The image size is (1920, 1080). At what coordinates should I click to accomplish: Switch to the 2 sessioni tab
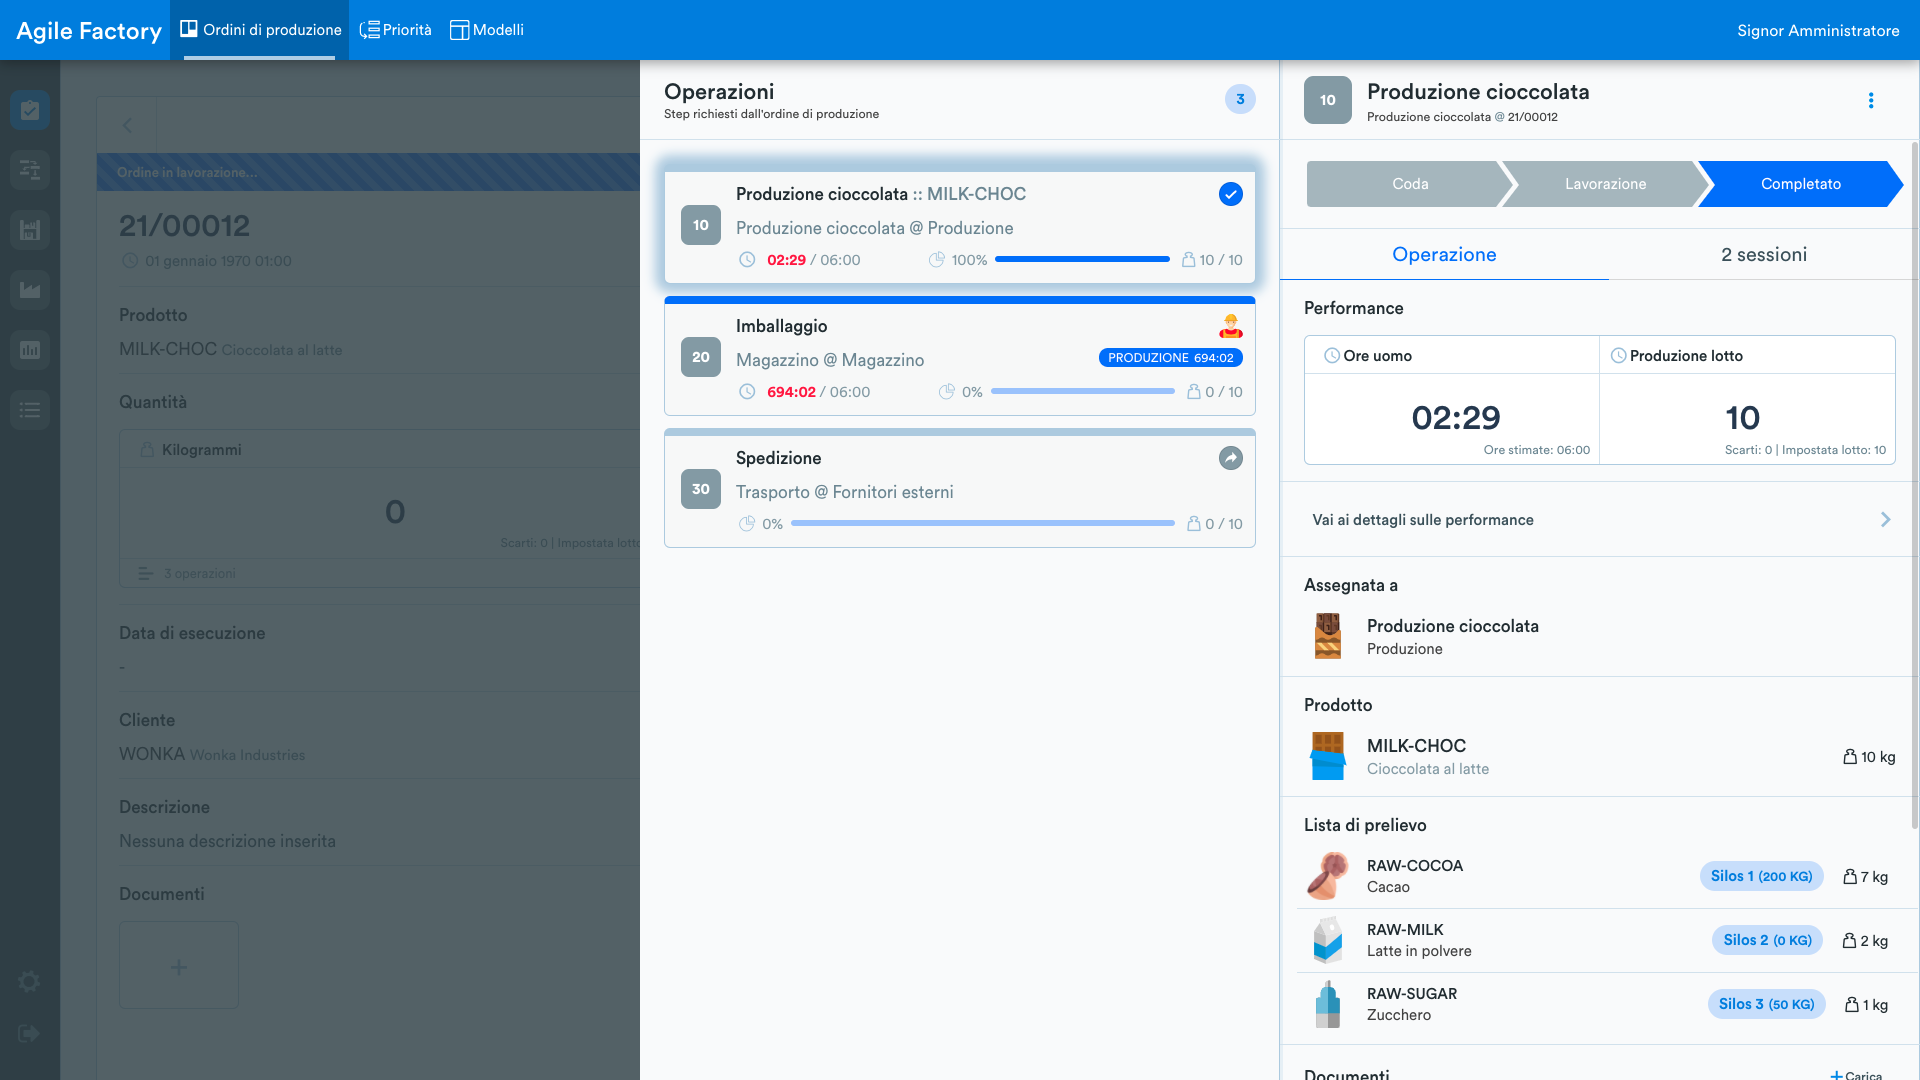[x=1764, y=254]
